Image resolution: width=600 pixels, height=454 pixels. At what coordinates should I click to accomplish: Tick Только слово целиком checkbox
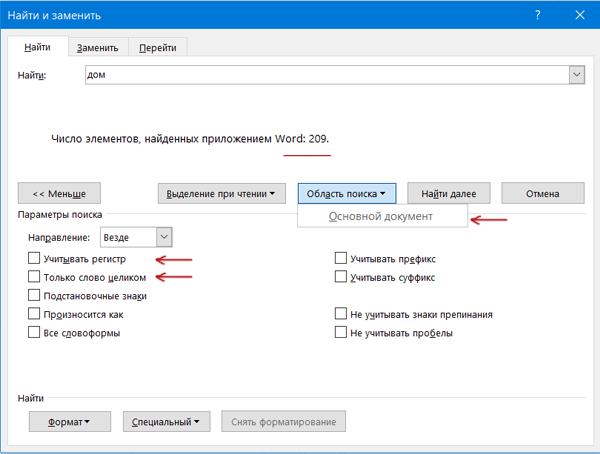pos(35,277)
